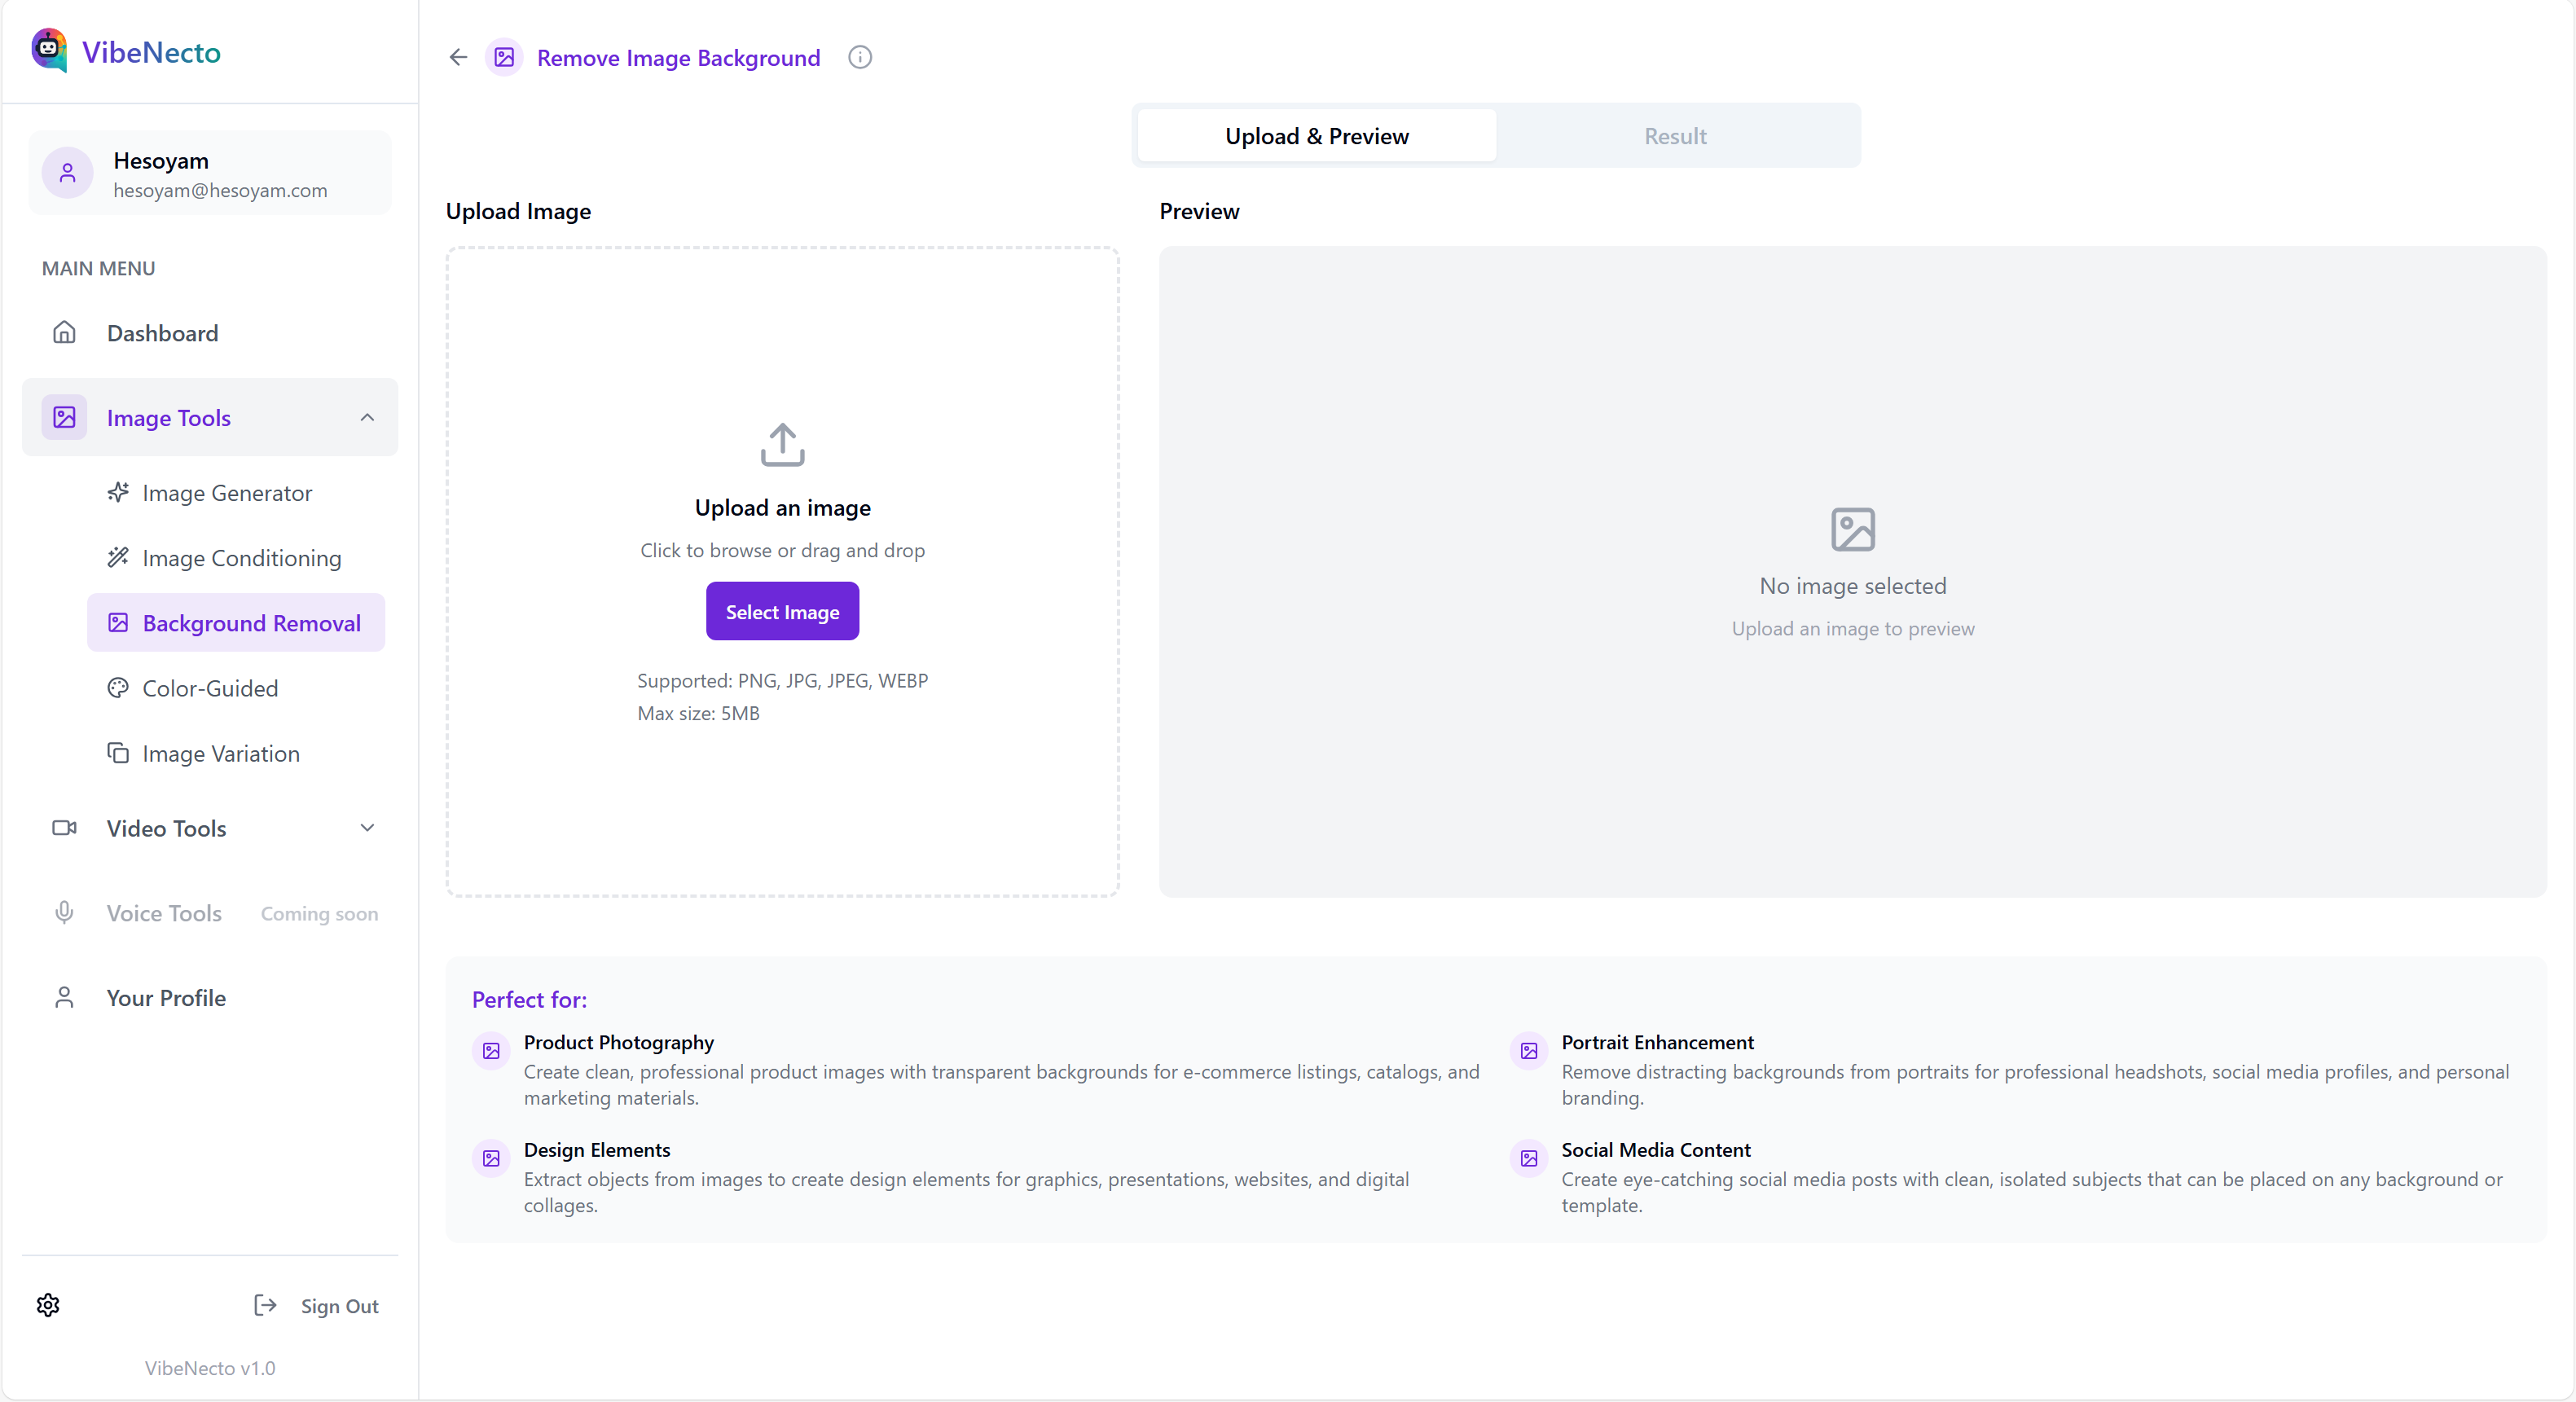Click the info icon beside page title
Image resolution: width=2576 pixels, height=1402 pixels.
[859, 57]
